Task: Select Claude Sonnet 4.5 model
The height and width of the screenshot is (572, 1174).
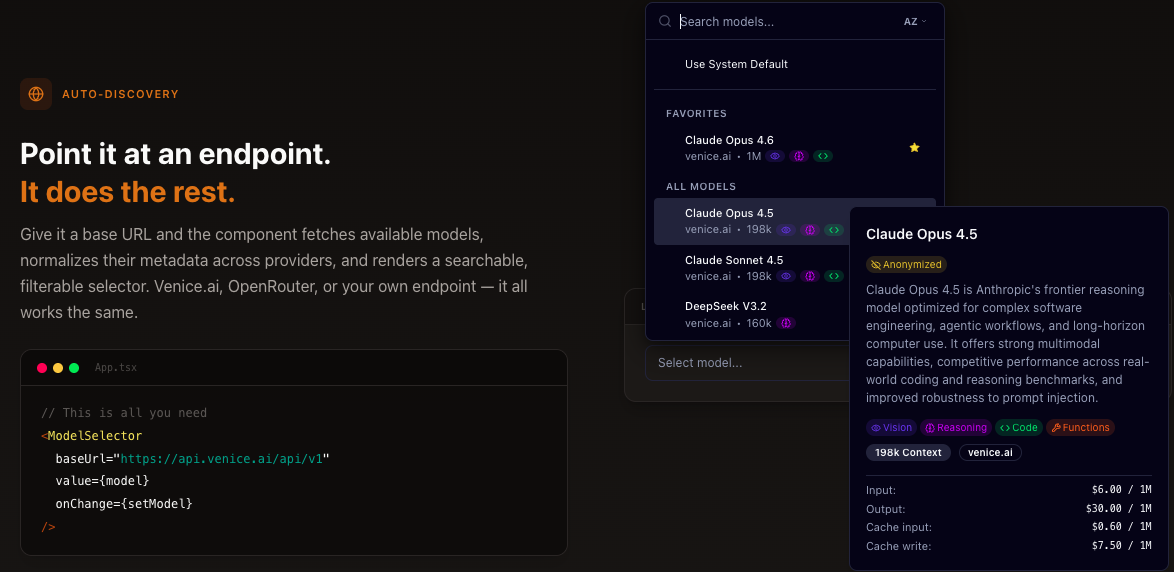Action: [752, 268]
